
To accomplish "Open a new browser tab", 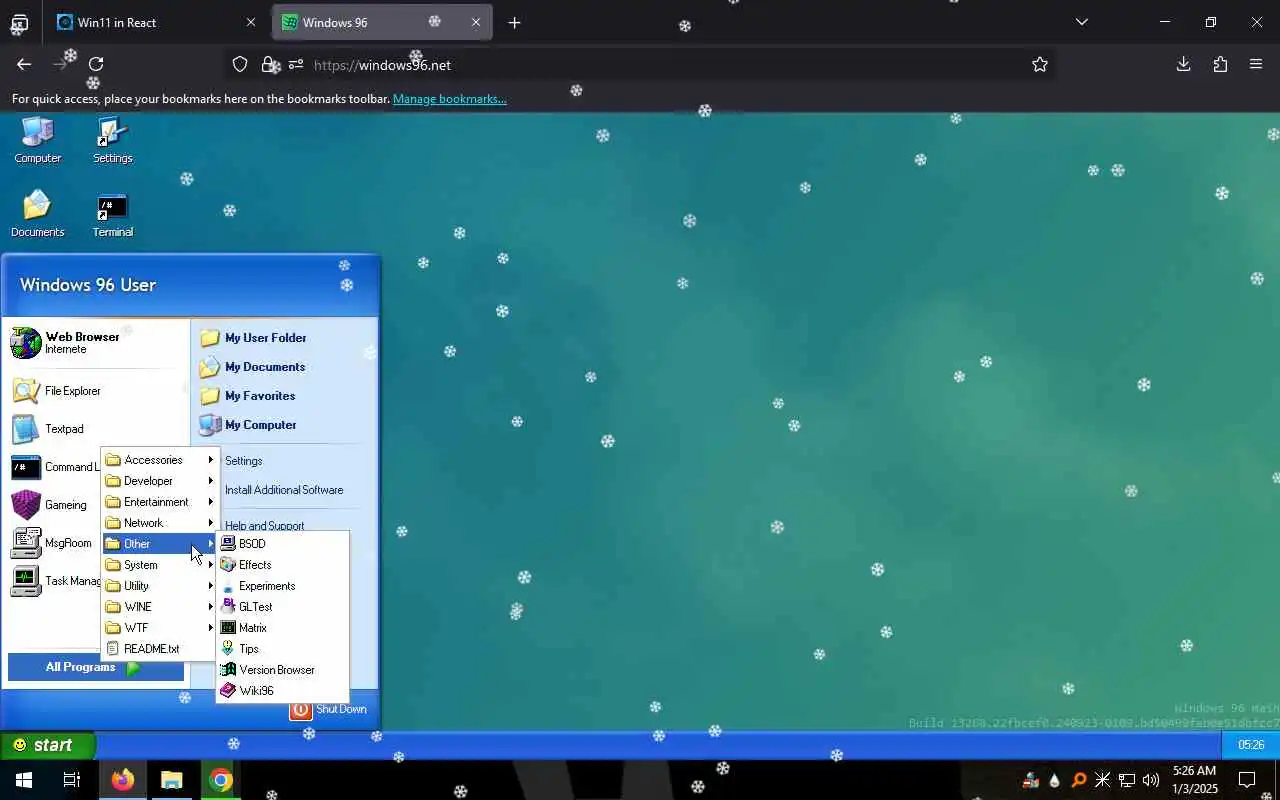I will pyautogui.click(x=514, y=22).
